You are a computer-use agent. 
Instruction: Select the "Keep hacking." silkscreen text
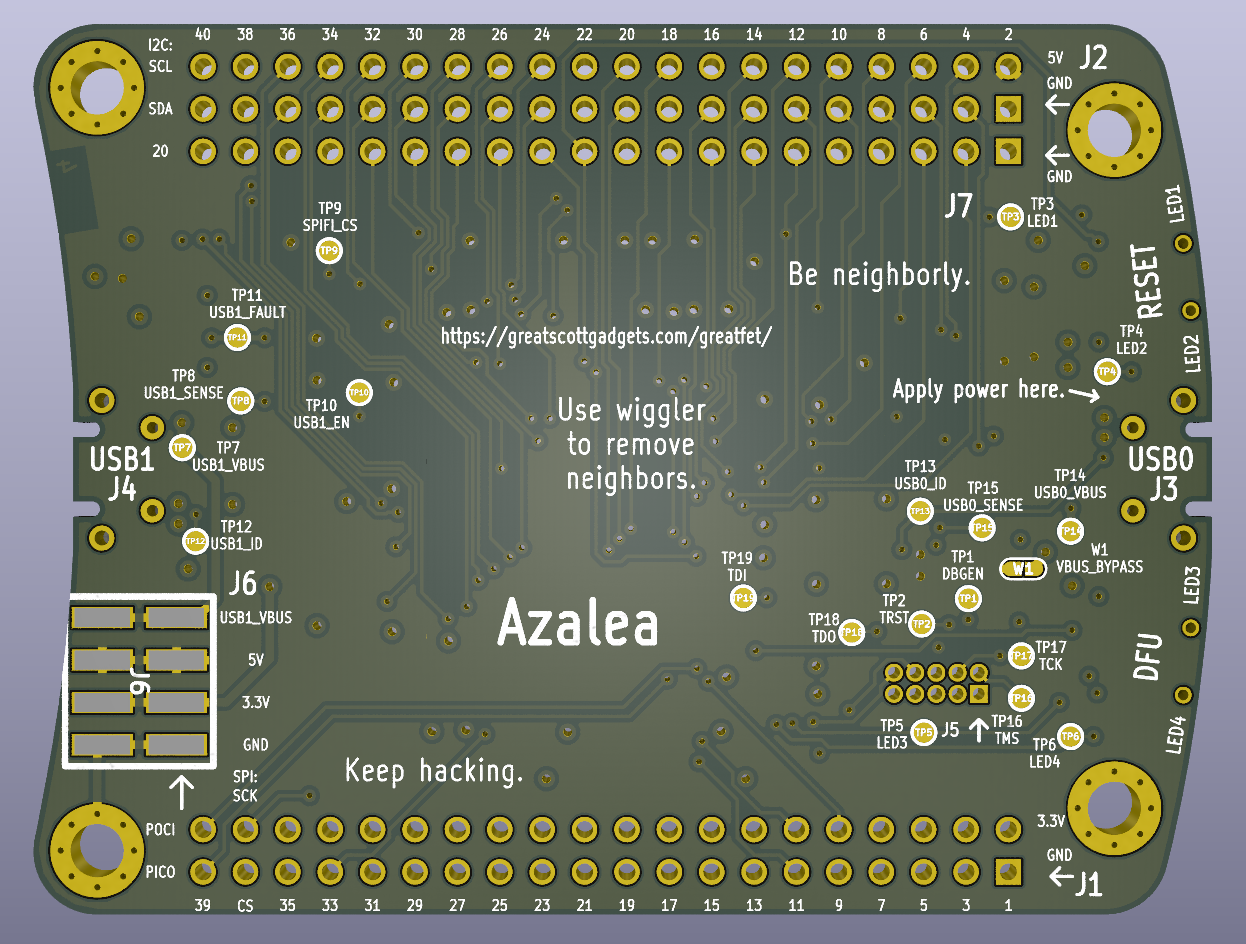(x=434, y=770)
